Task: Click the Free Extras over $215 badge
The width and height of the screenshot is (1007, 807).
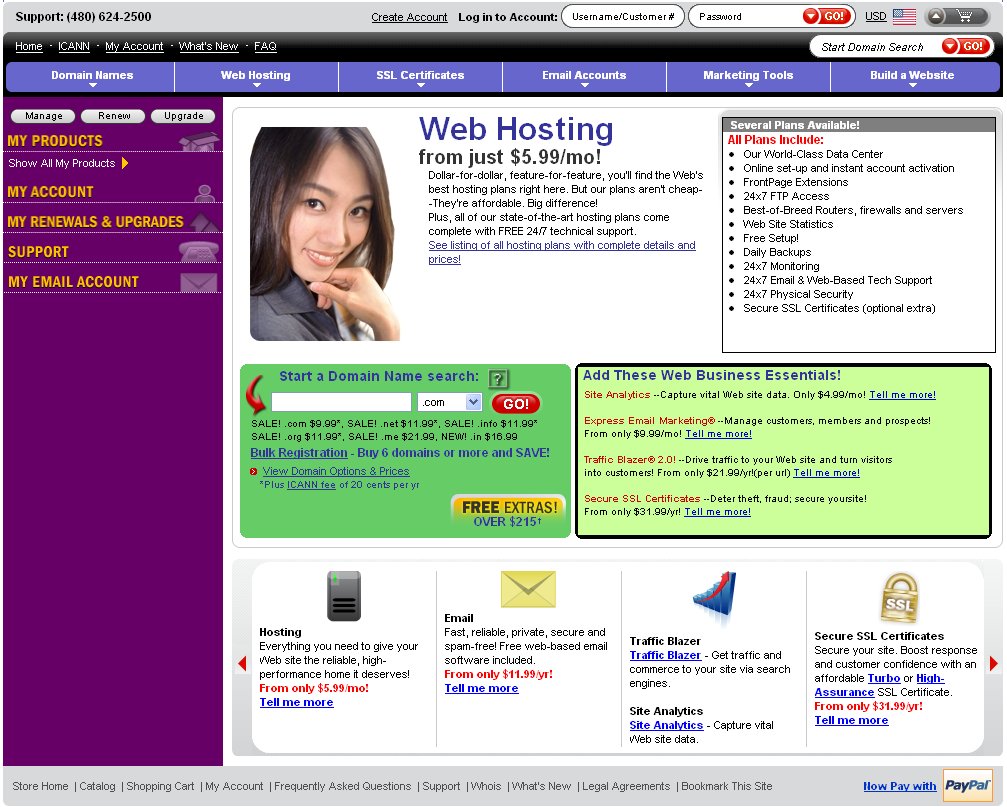Action: tap(509, 514)
